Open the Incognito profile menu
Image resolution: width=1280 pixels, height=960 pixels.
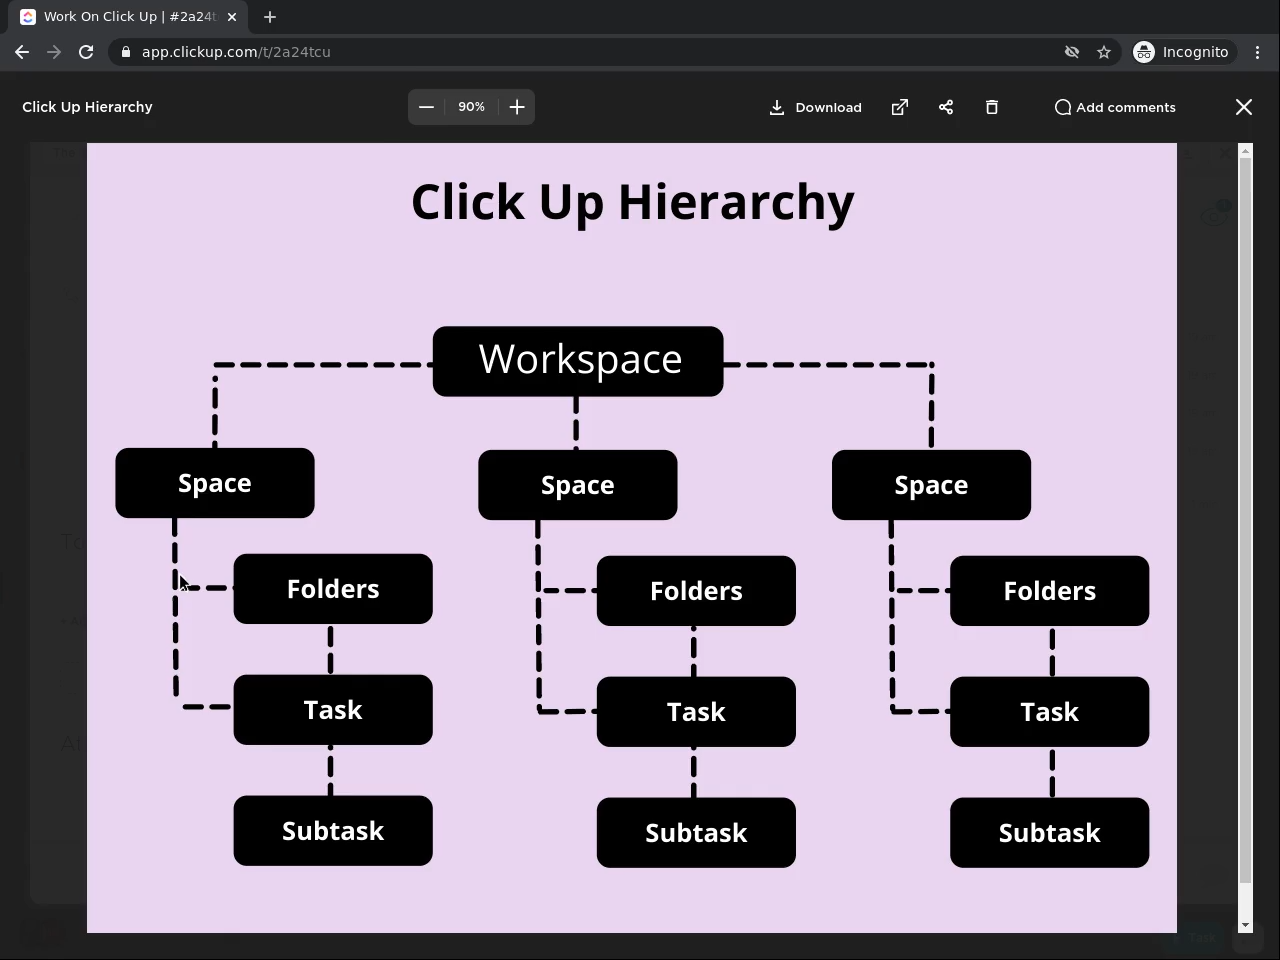(x=1181, y=52)
